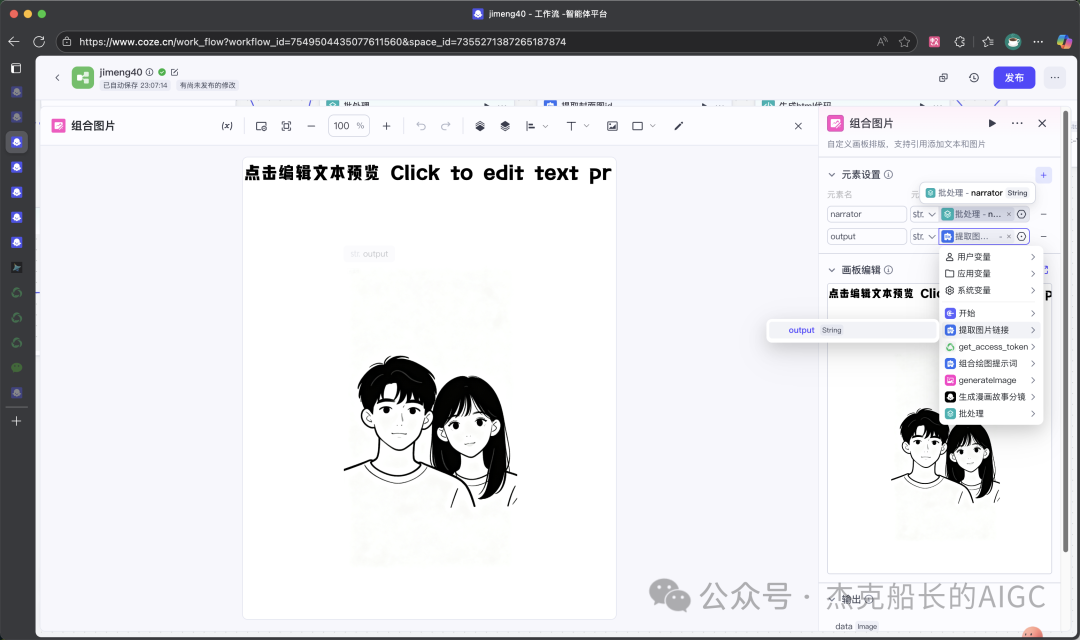This screenshot has width=1080, height=640.
Task: Run the 组合图片 node with play button
Action: [992, 123]
